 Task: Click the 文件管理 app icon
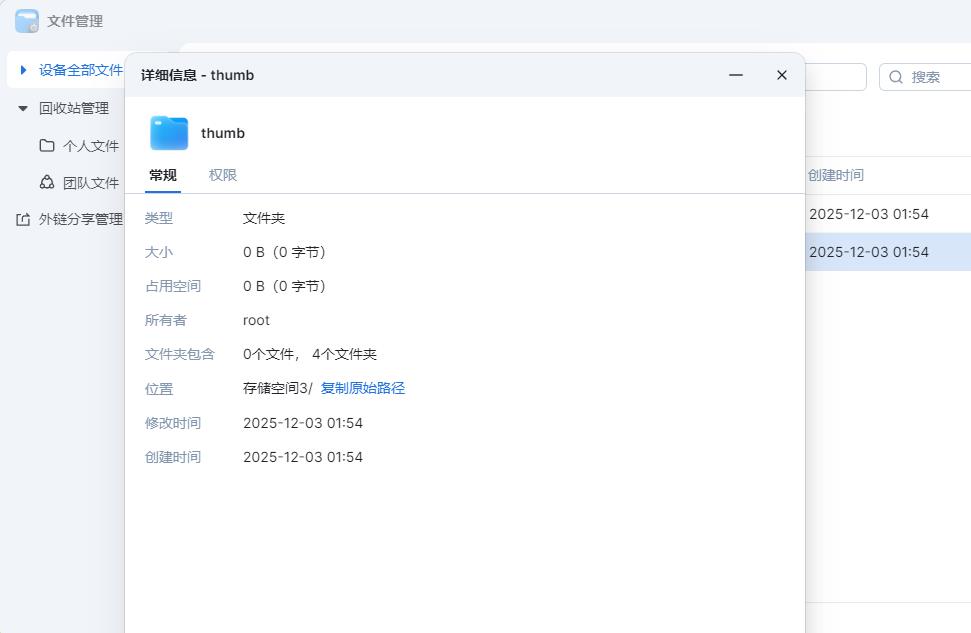tap(27, 21)
